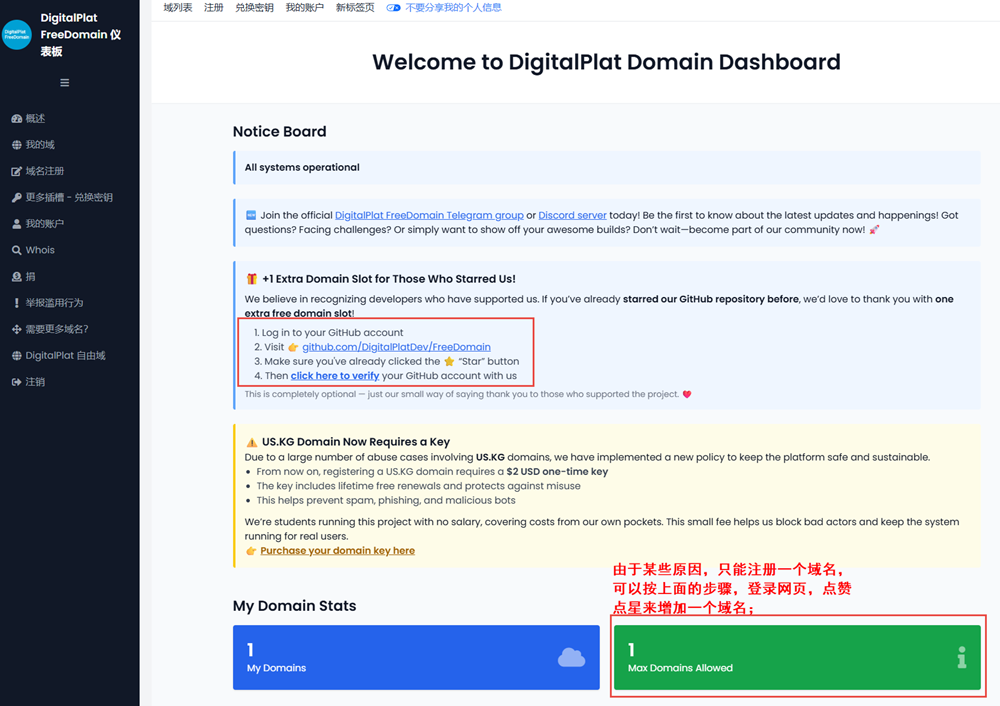
Task: Click the globe icon beside DigitalPlat 自由域
Action: (x=17, y=355)
